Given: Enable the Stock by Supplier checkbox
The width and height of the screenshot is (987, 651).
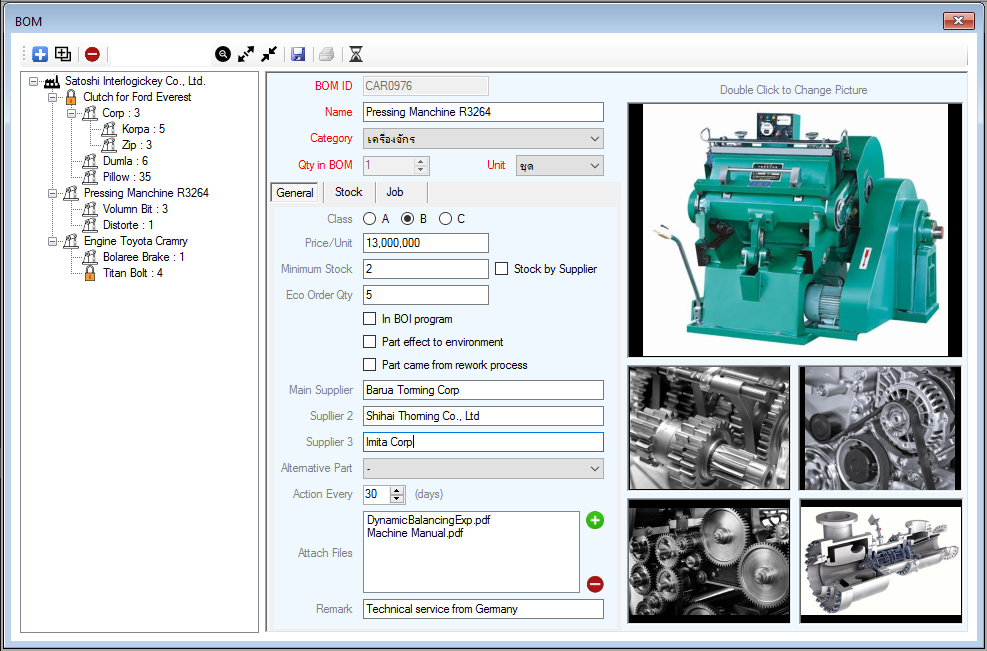Looking at the screenshot, I should point(502,269).
